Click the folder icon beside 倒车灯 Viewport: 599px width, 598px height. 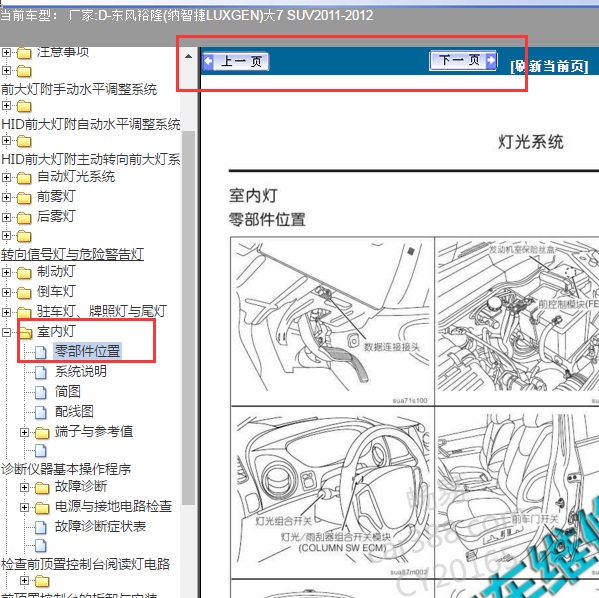coord(24,293)
